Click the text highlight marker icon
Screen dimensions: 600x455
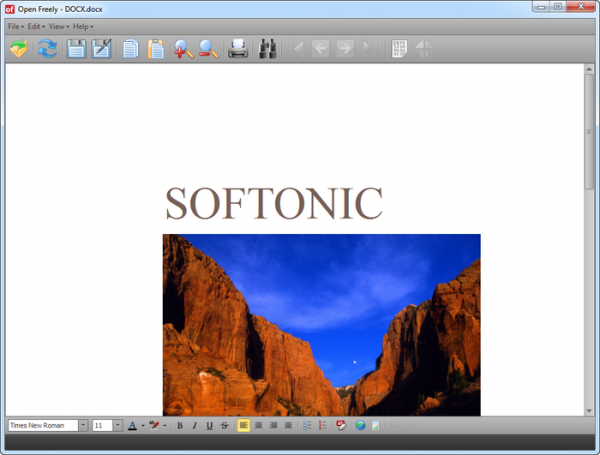click(x=154, y=426)
